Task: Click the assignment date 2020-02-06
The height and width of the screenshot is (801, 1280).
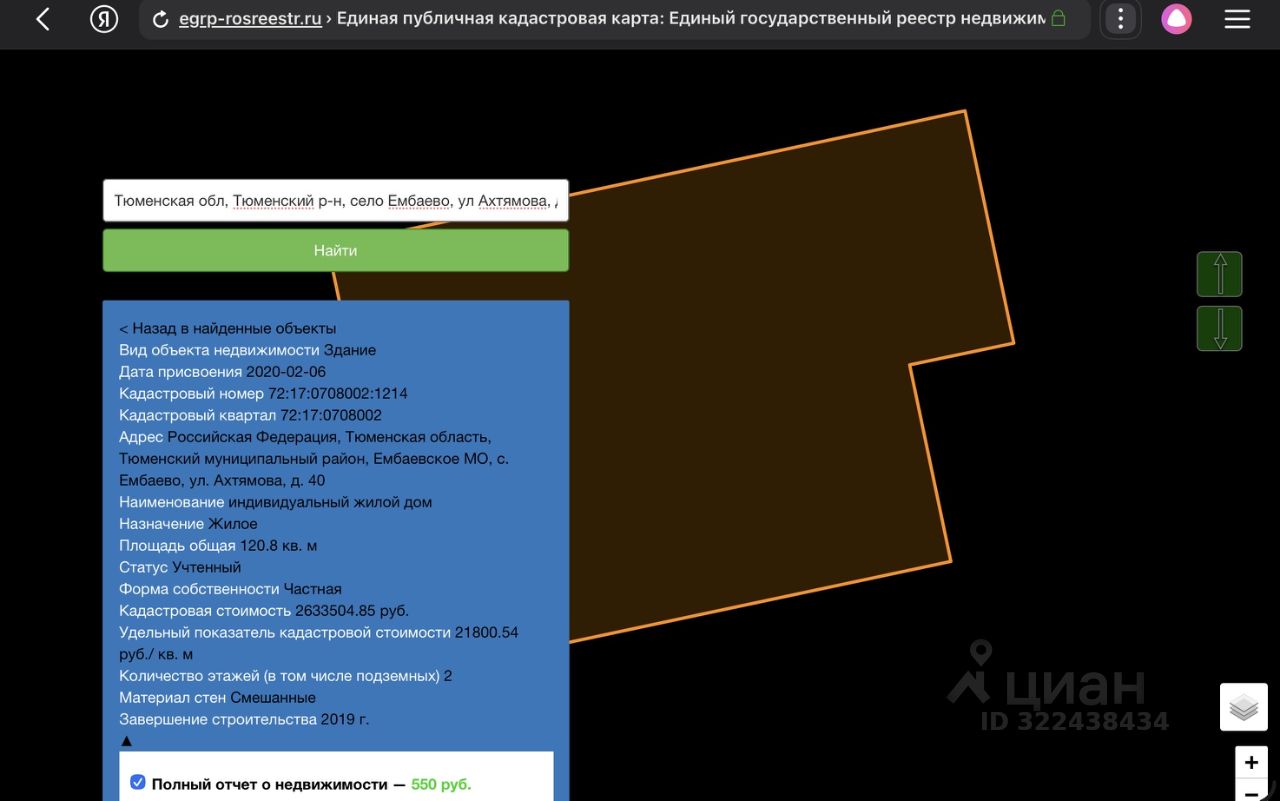Action: 286,371
